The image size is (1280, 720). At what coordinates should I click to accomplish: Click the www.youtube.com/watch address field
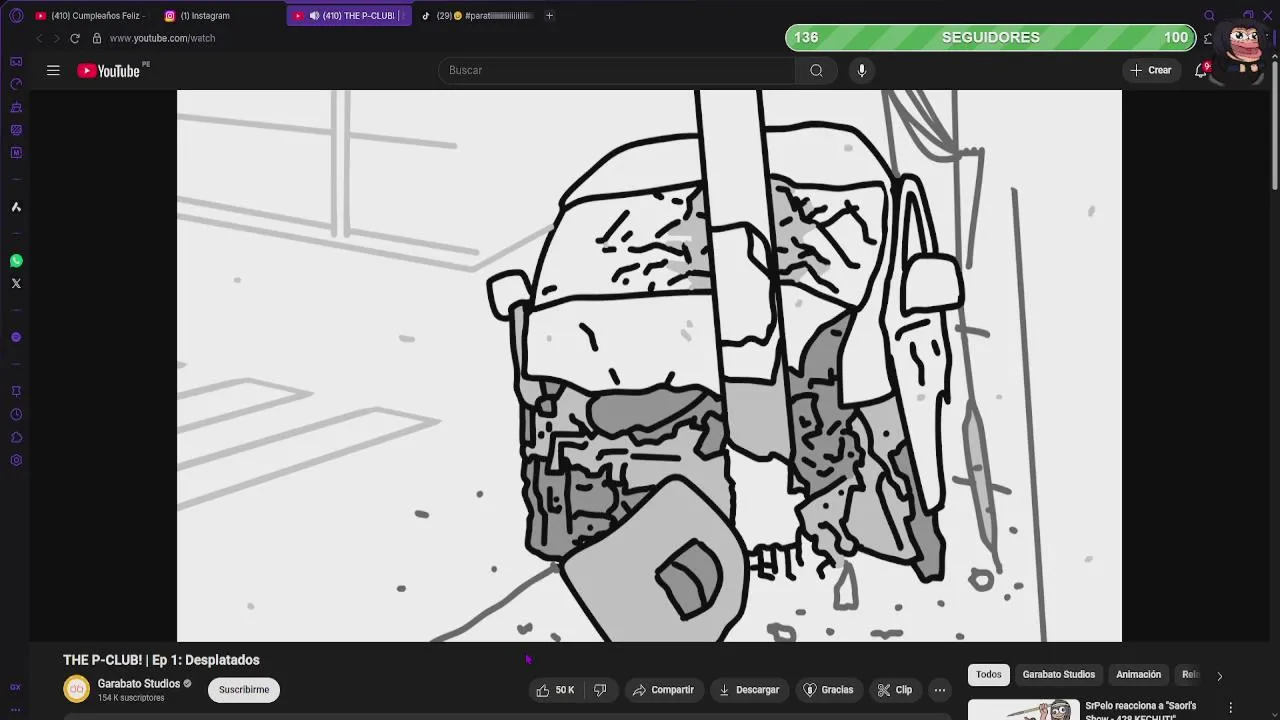click(x=162, y=38)
